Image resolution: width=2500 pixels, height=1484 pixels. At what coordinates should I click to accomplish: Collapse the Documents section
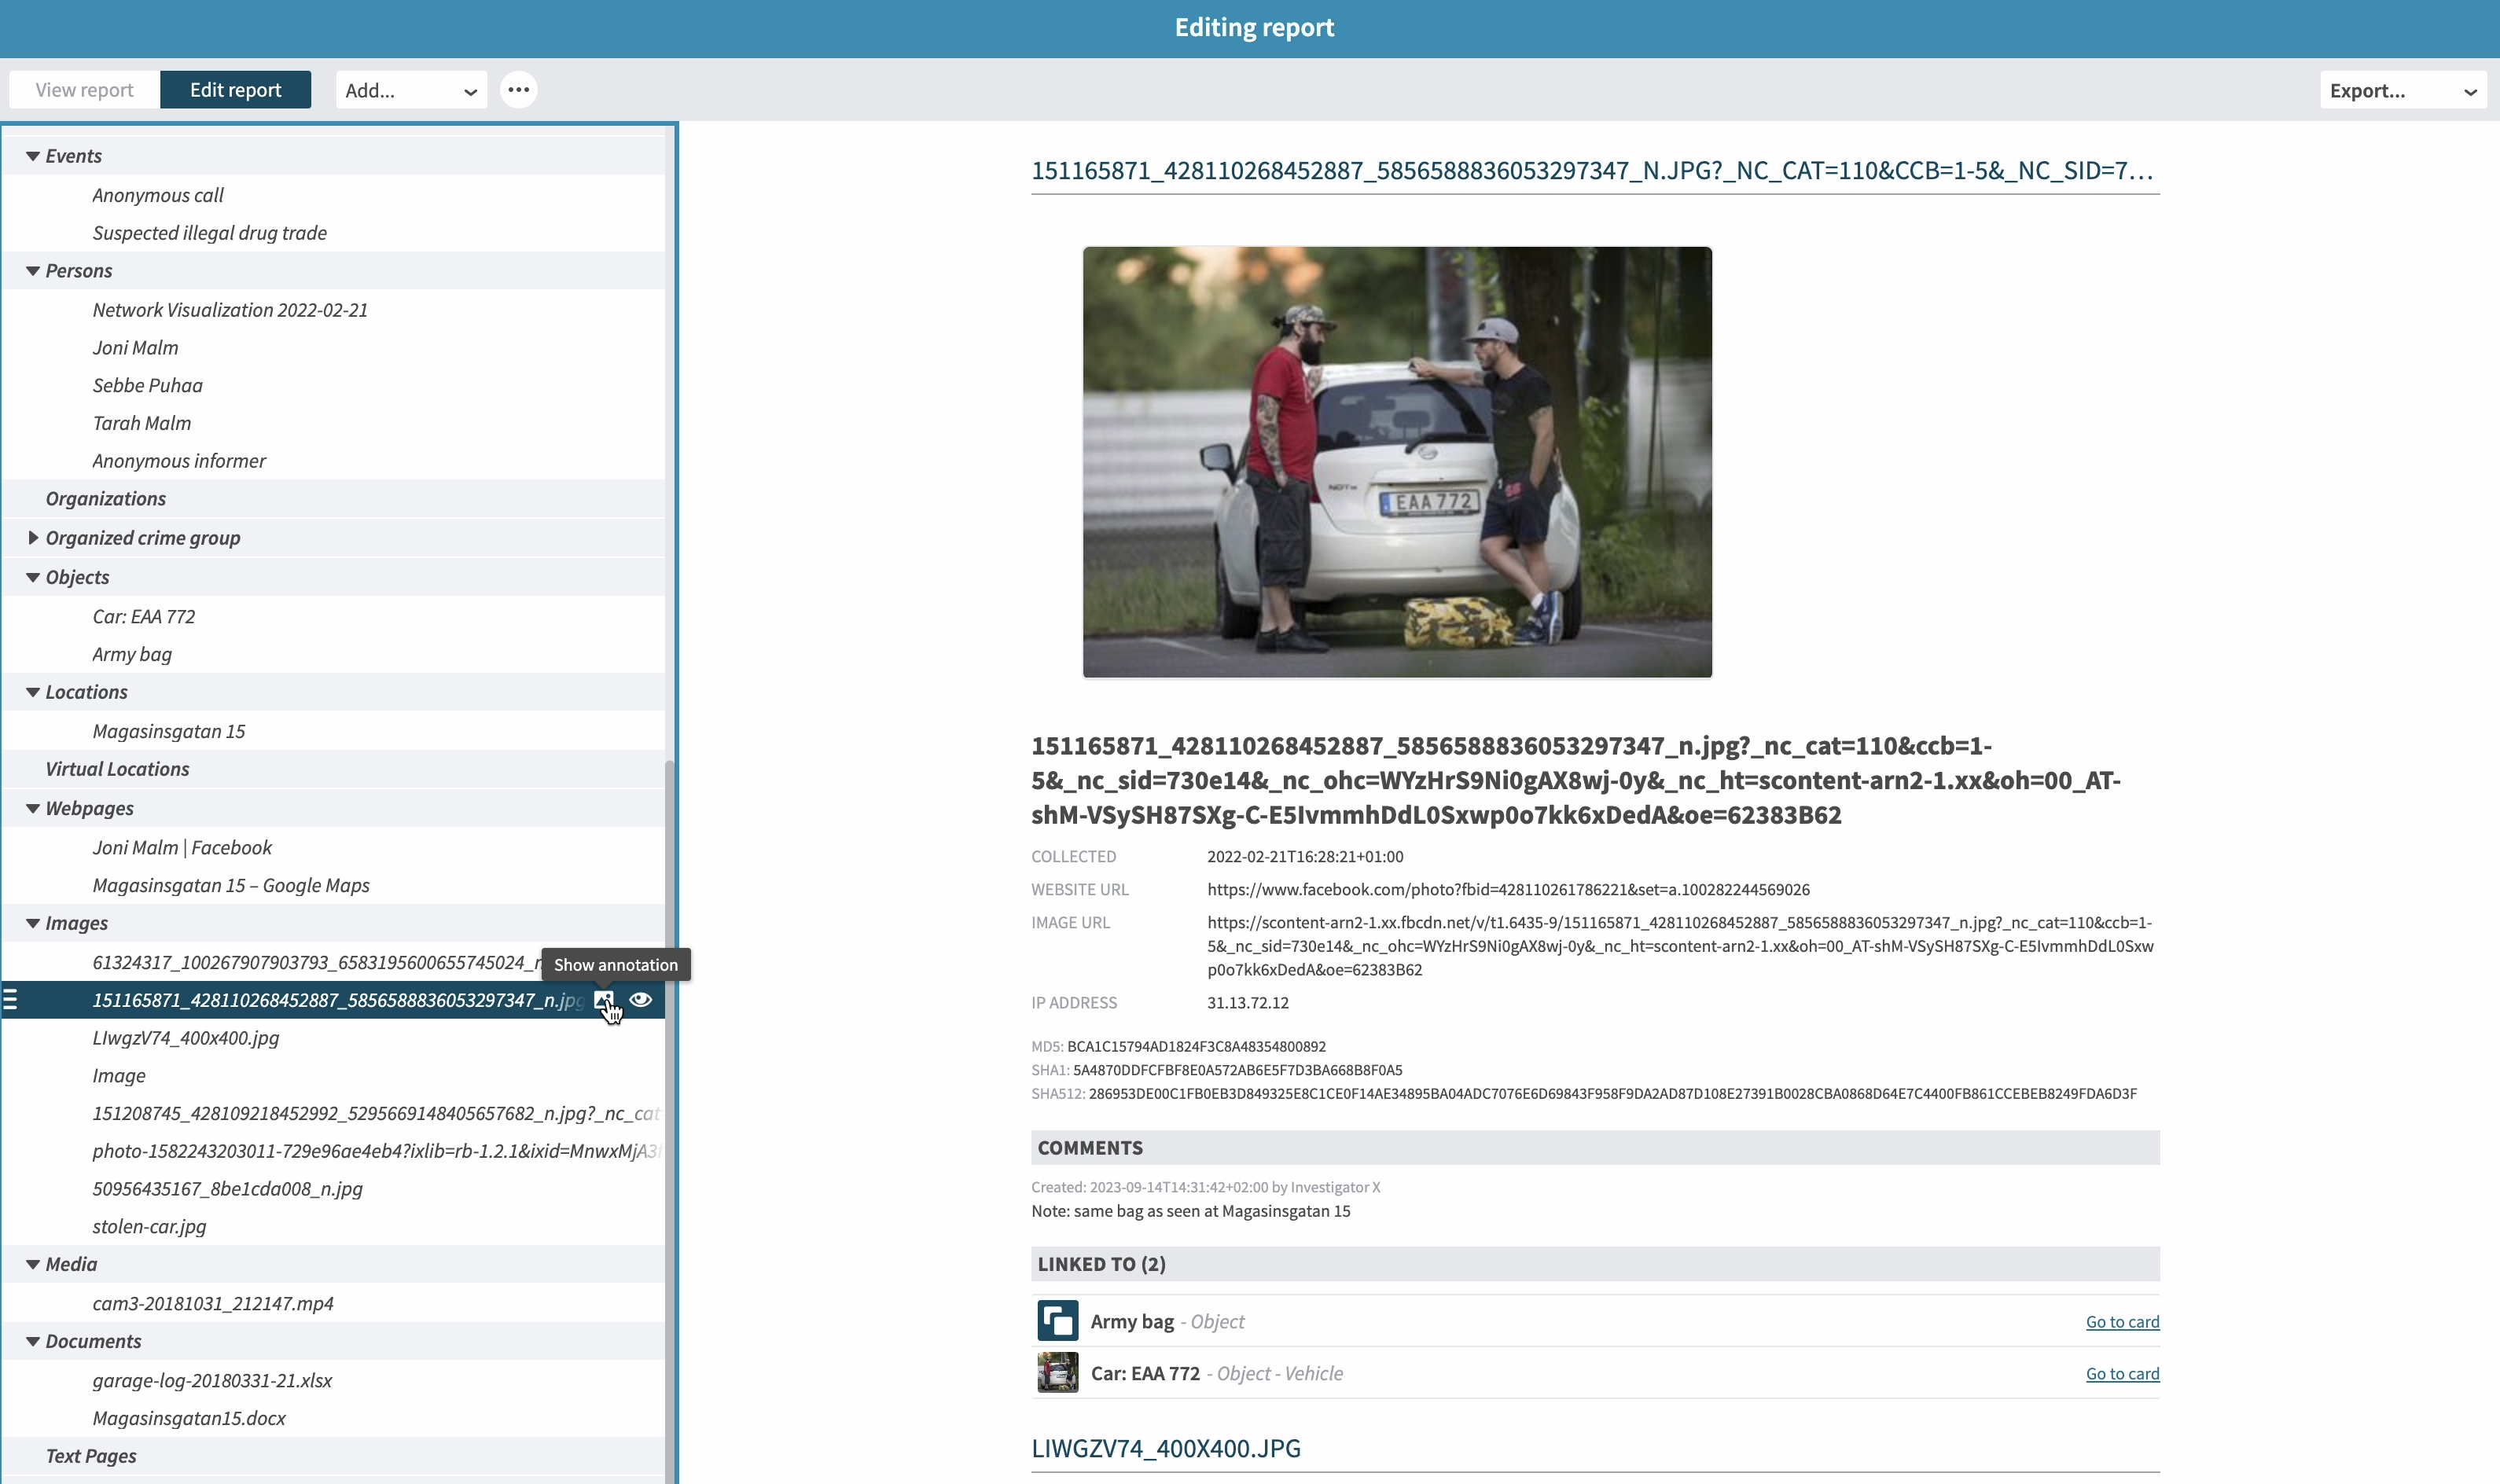point(33,1341)
